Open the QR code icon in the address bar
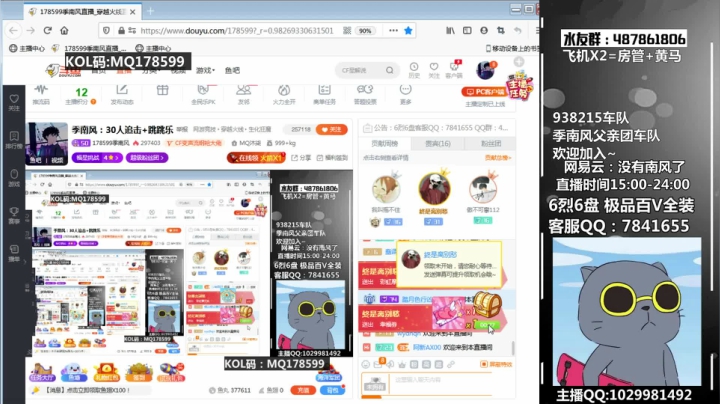Viewport: 720px width, 404px height. coord(347,30)
